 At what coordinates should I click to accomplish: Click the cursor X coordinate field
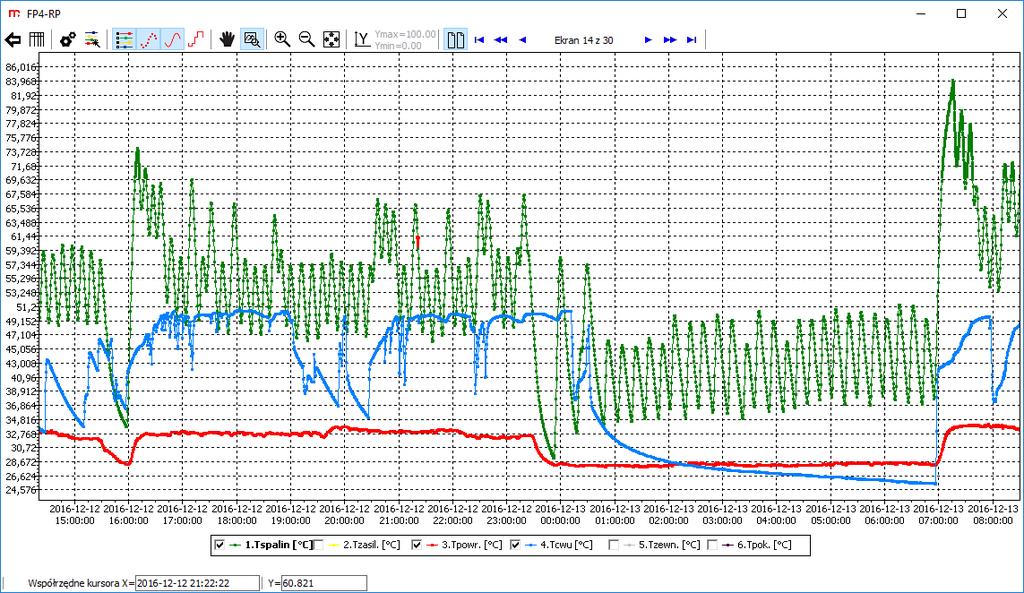tap(197, 583)
